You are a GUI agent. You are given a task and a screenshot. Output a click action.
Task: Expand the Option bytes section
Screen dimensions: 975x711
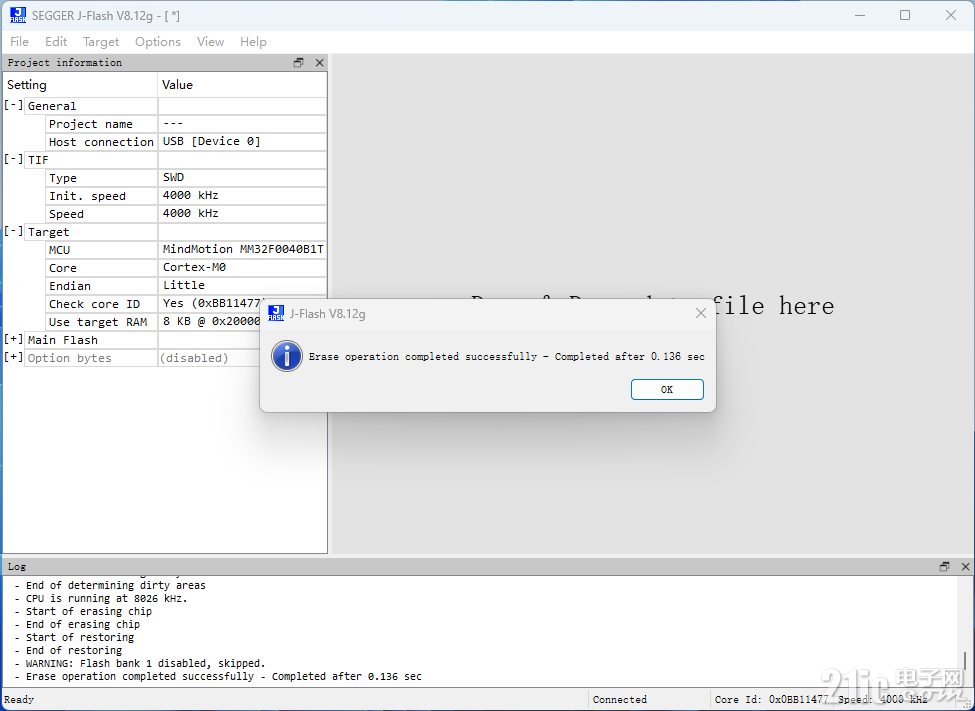[x=13, y=357]
